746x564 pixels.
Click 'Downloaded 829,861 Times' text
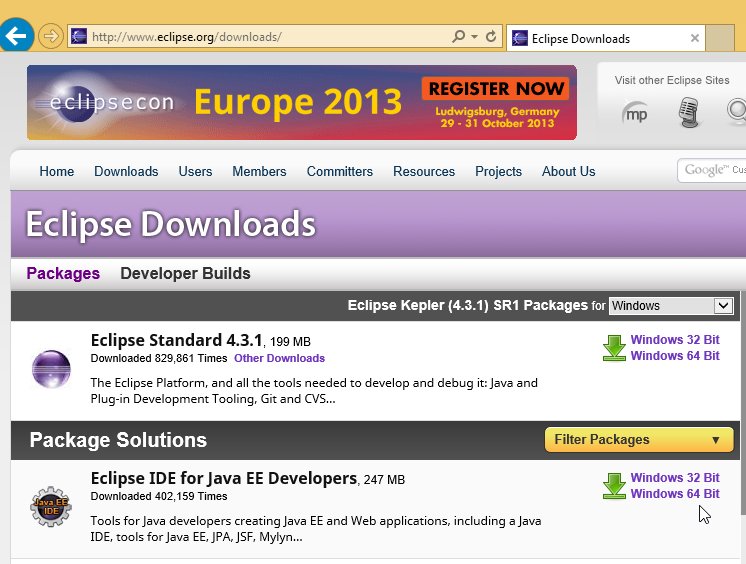coord(159,358)
